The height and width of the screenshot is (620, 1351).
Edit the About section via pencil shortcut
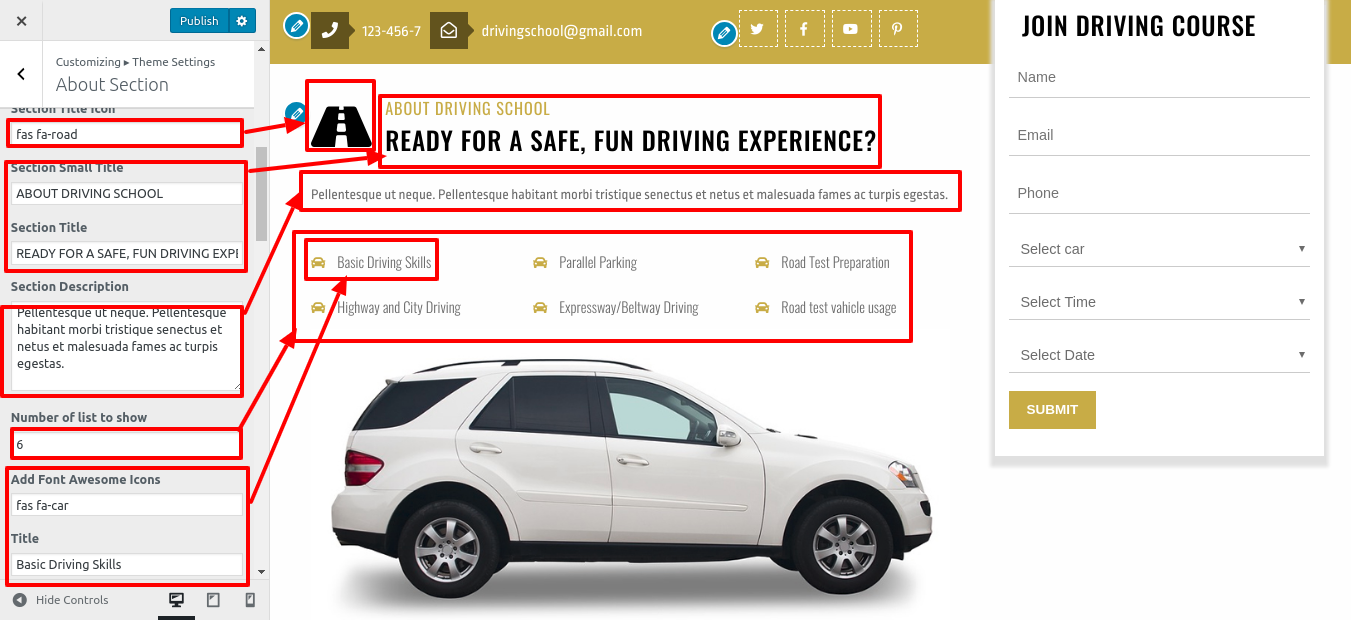coord(296,114)
